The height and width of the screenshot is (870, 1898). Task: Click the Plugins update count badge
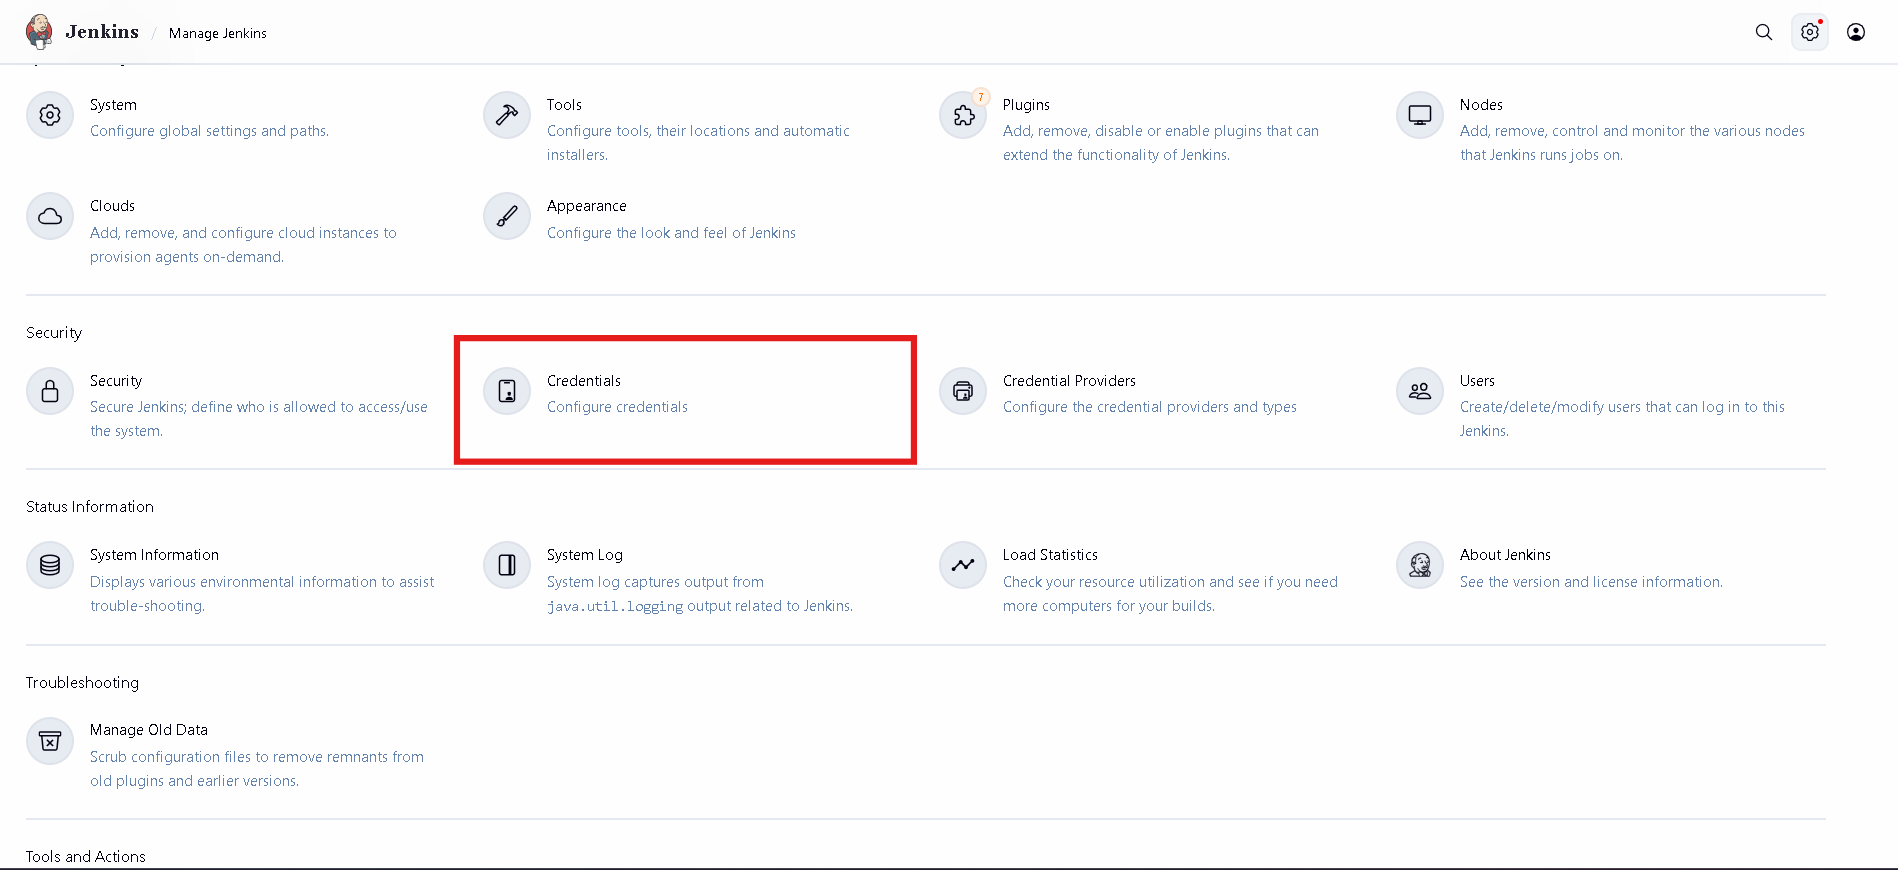coord(981,97)
